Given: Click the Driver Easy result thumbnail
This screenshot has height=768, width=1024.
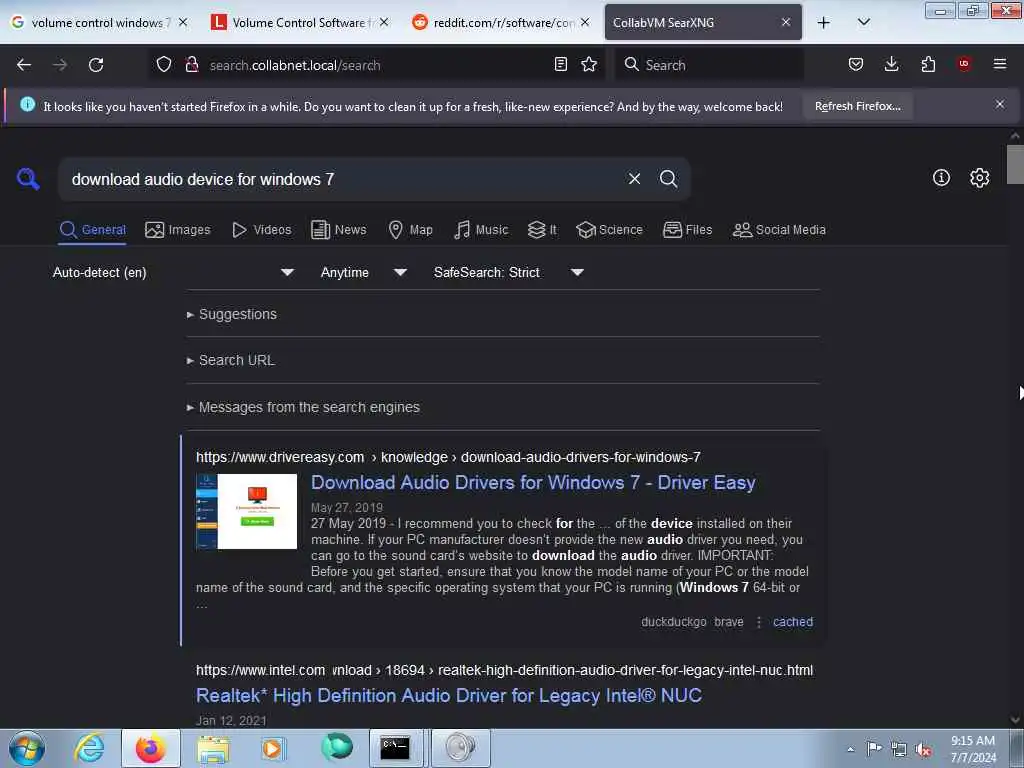Looking at the screenshot, I should point(246,511).
